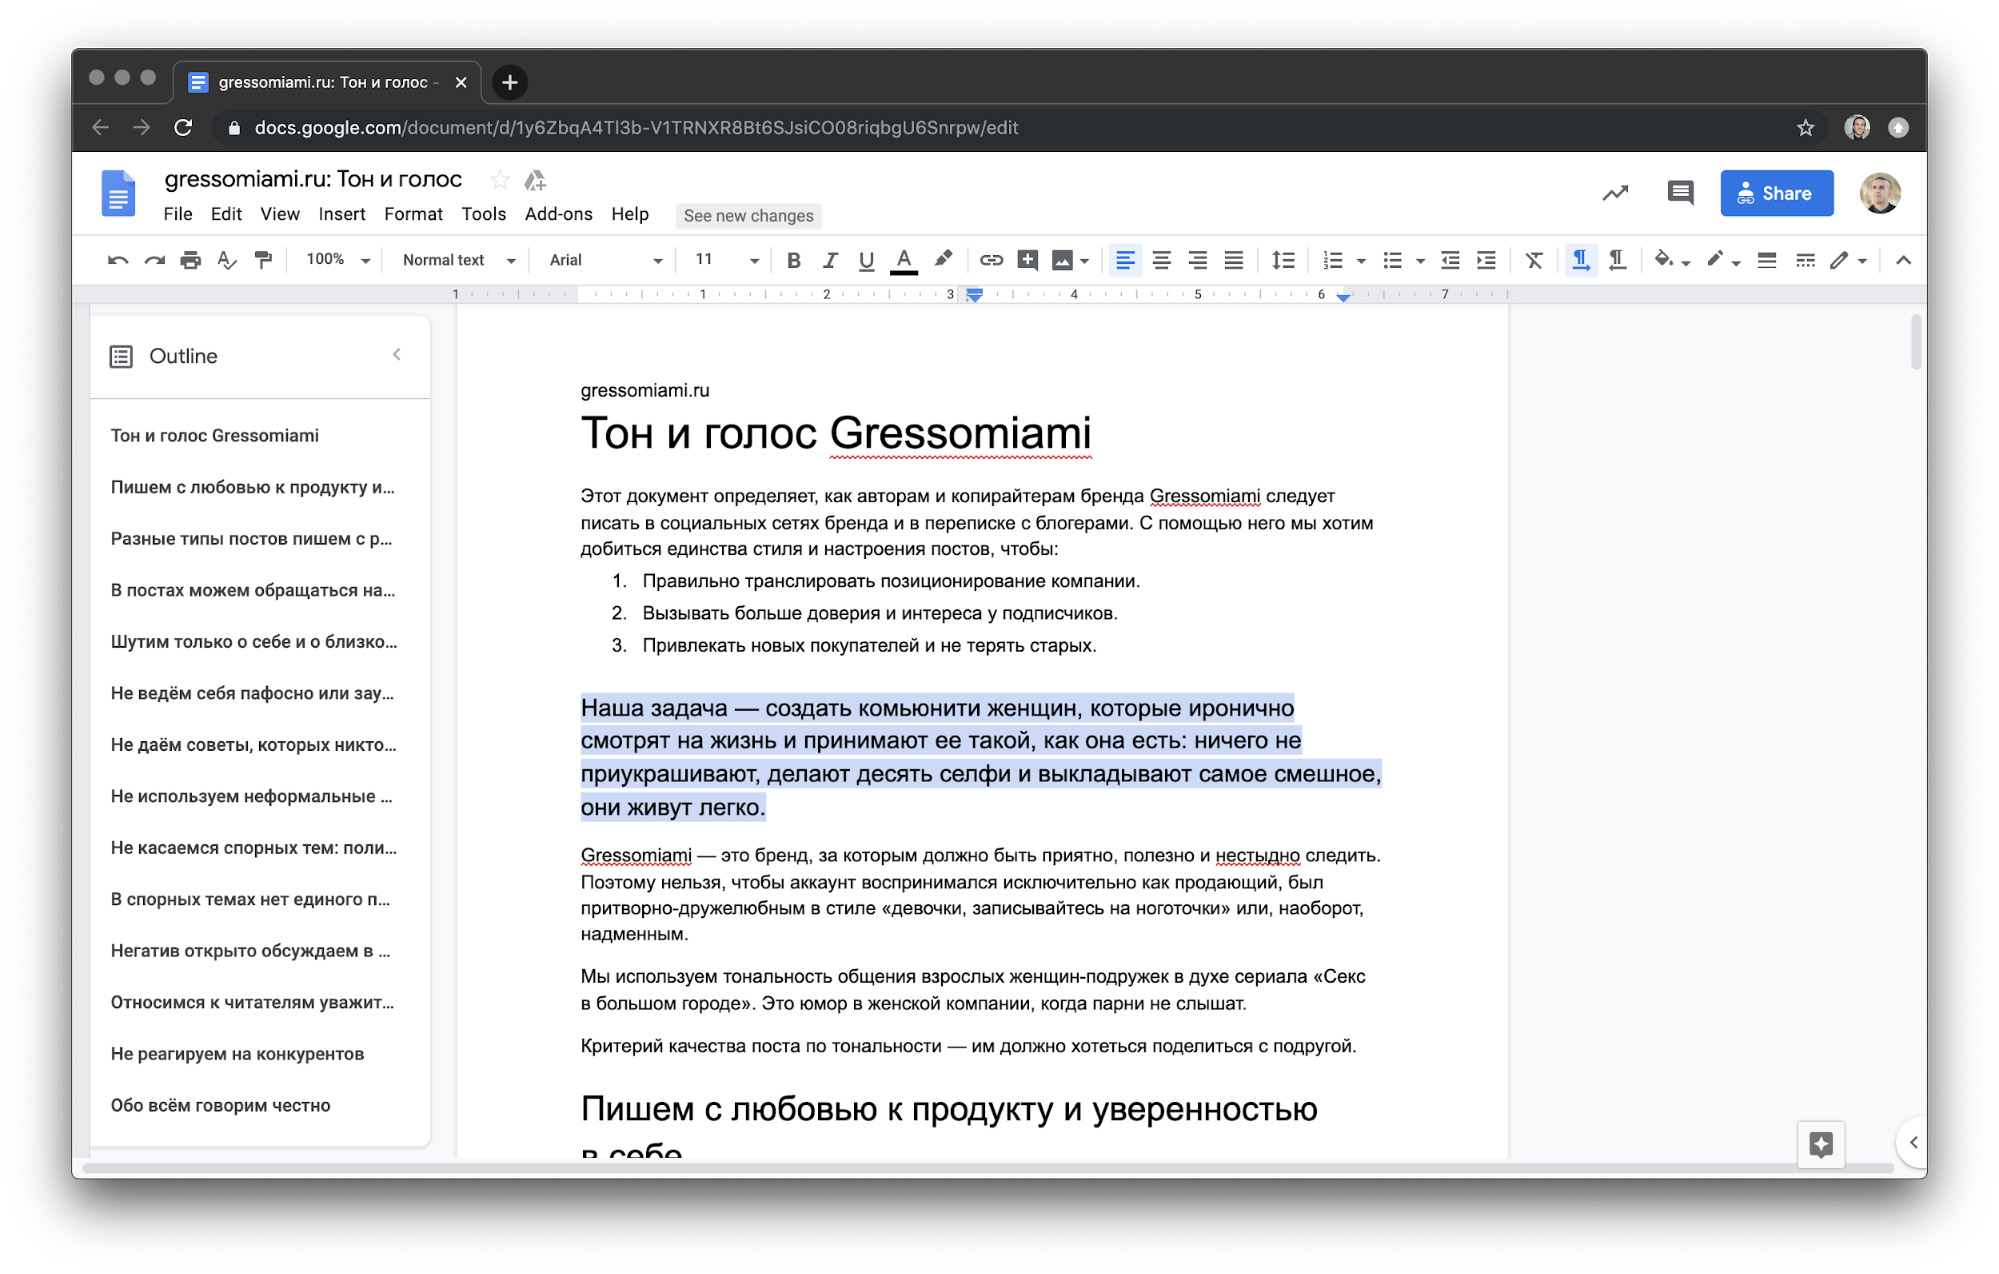Activate the Paint format roller tool
This screenshot has height=1274, width=1999.
pos(263,260)
